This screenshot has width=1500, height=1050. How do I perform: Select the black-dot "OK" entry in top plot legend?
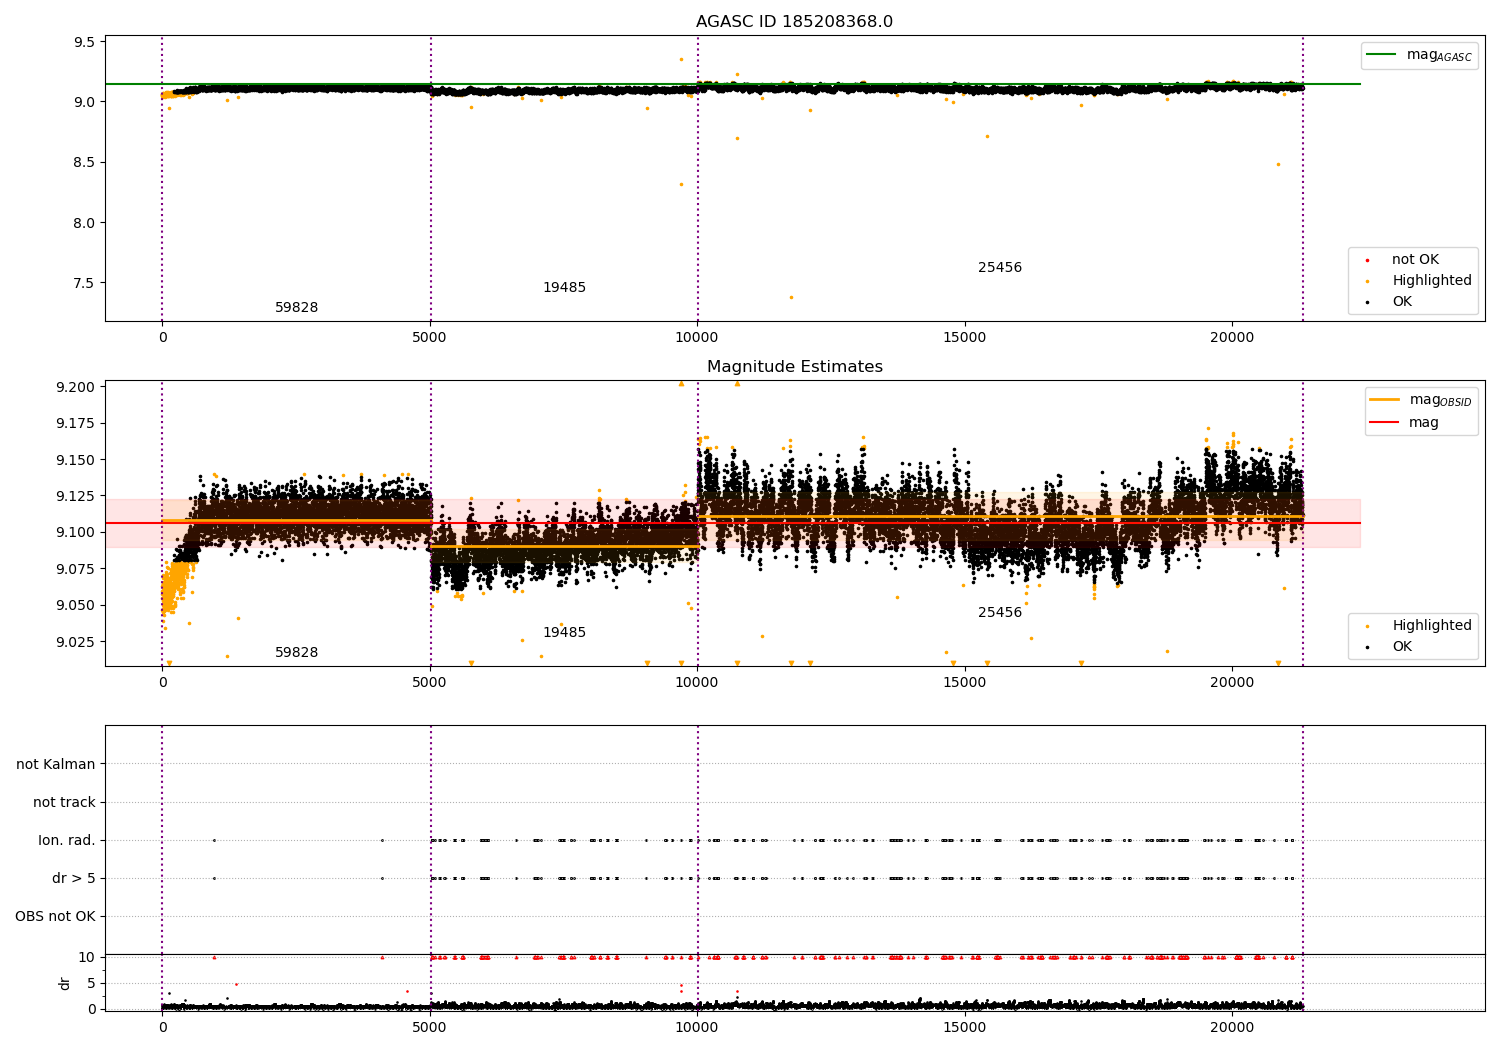(1402, 302)
